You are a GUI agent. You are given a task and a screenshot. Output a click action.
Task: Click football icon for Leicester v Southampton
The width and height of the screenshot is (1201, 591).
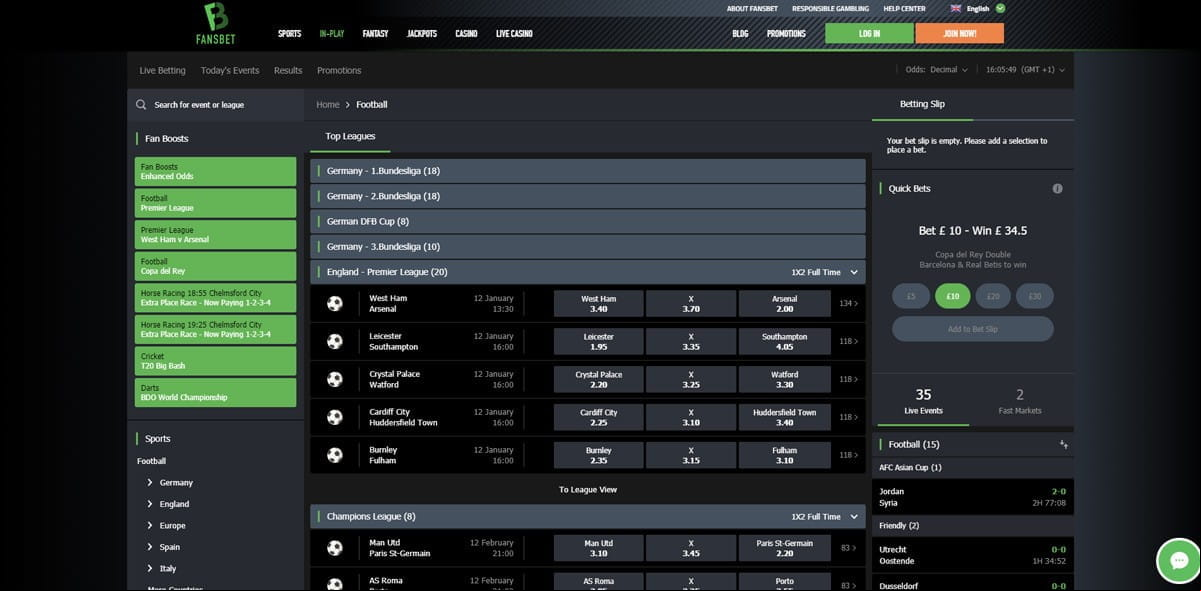(335, 341)
